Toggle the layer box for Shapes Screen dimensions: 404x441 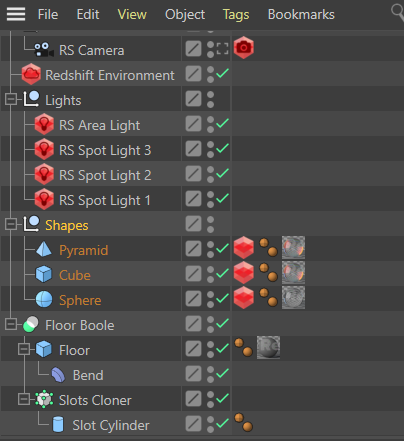click(x=193, y=224)
